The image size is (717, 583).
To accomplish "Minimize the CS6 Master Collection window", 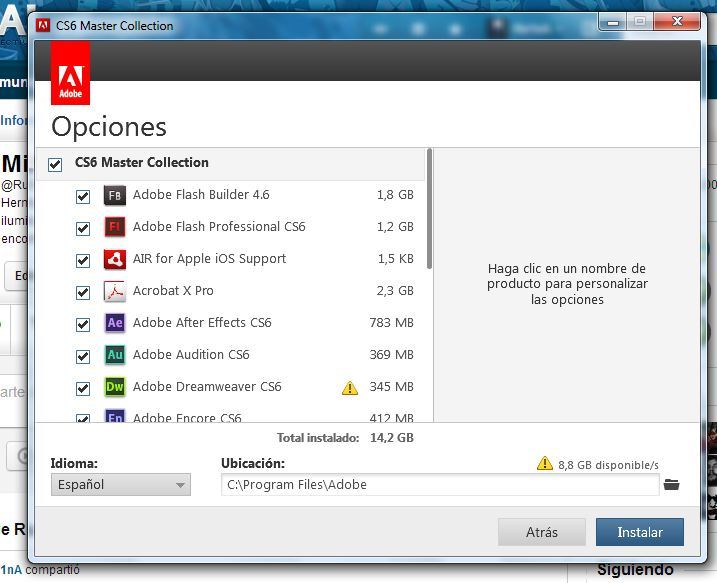I will [613, 22].
